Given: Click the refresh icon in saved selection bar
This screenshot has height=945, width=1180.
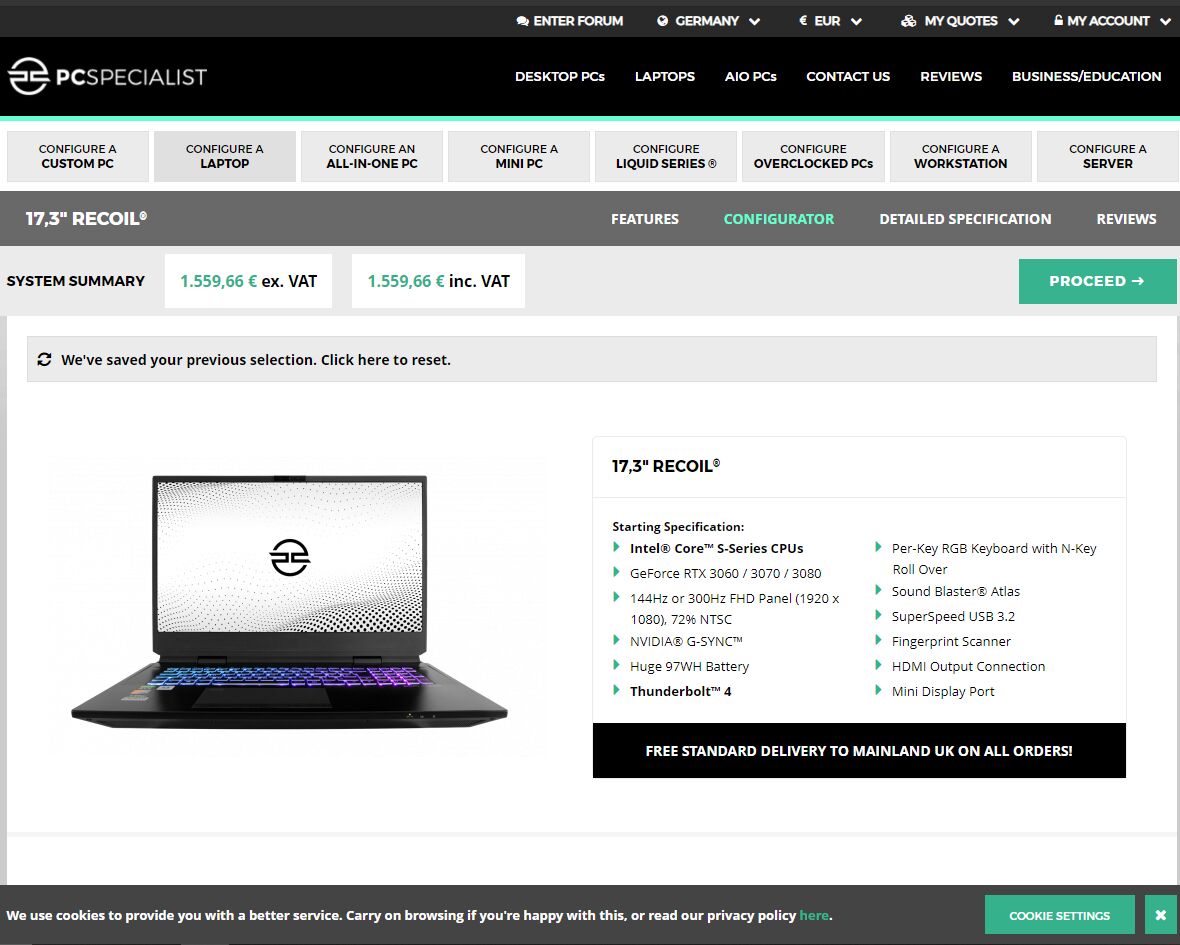Looking at the screenshot, I should pos(44,360).
